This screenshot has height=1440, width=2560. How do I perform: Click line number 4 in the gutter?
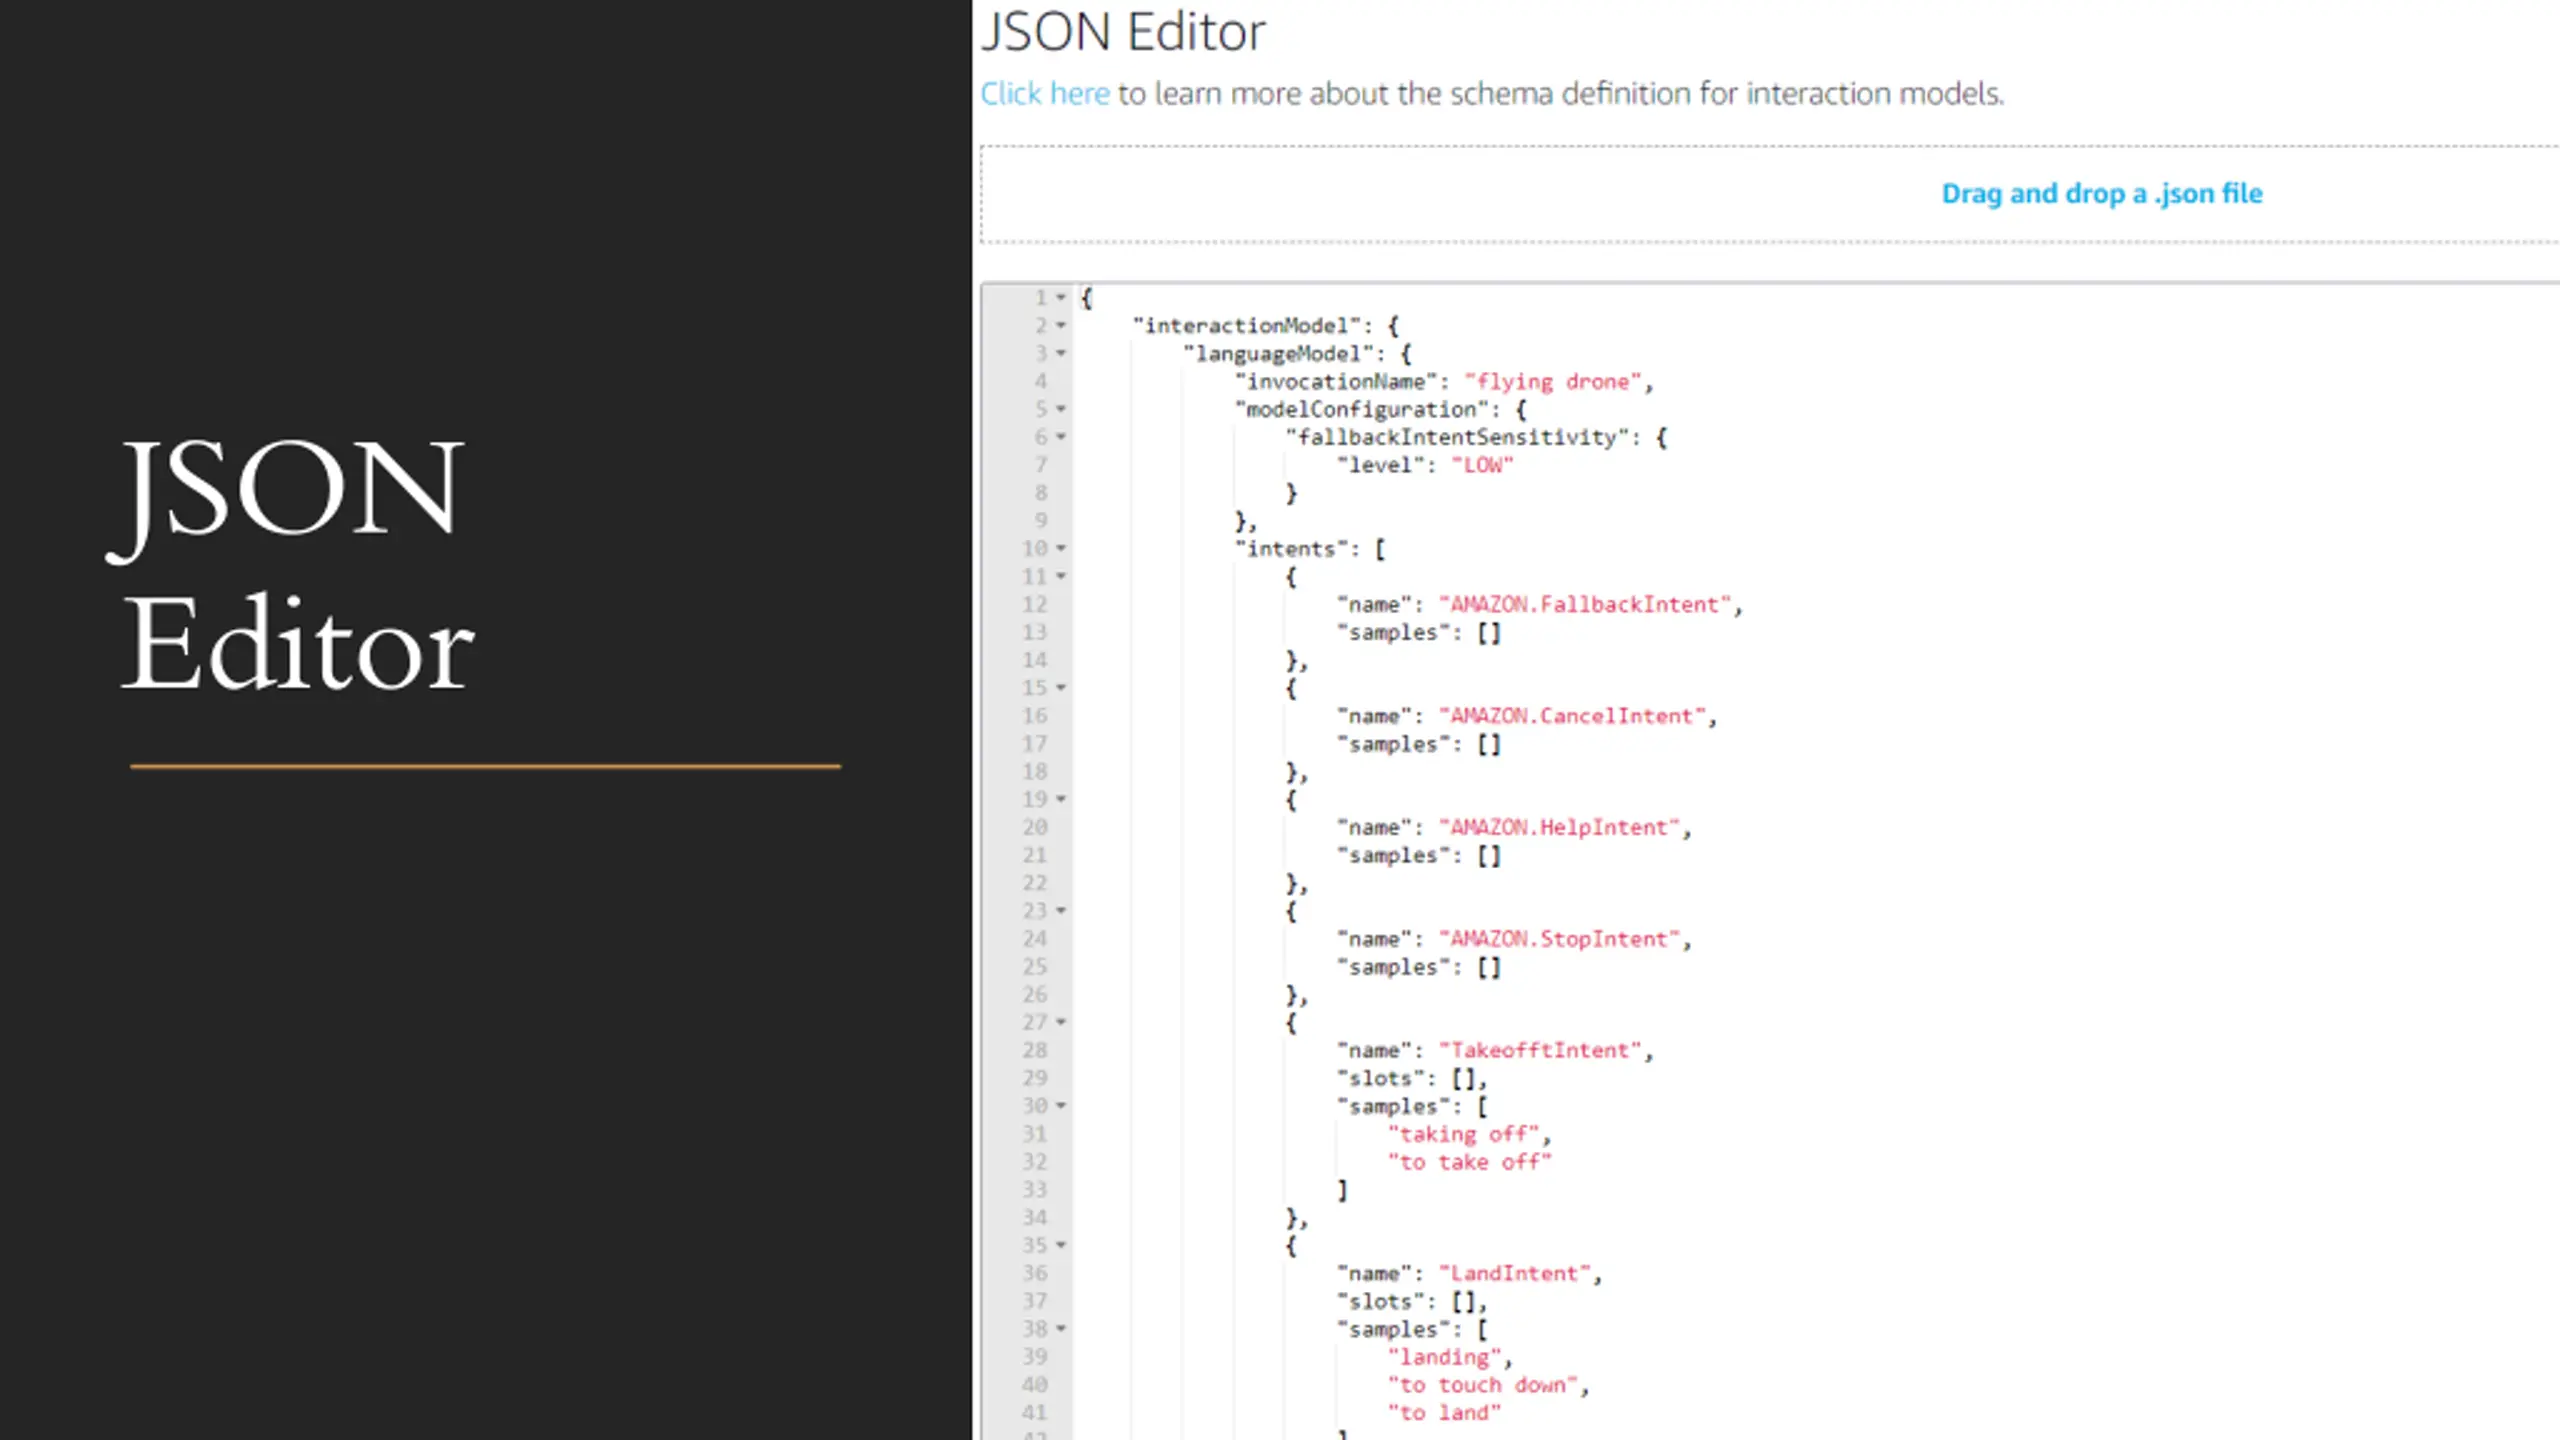click(x=1041, y=382)
